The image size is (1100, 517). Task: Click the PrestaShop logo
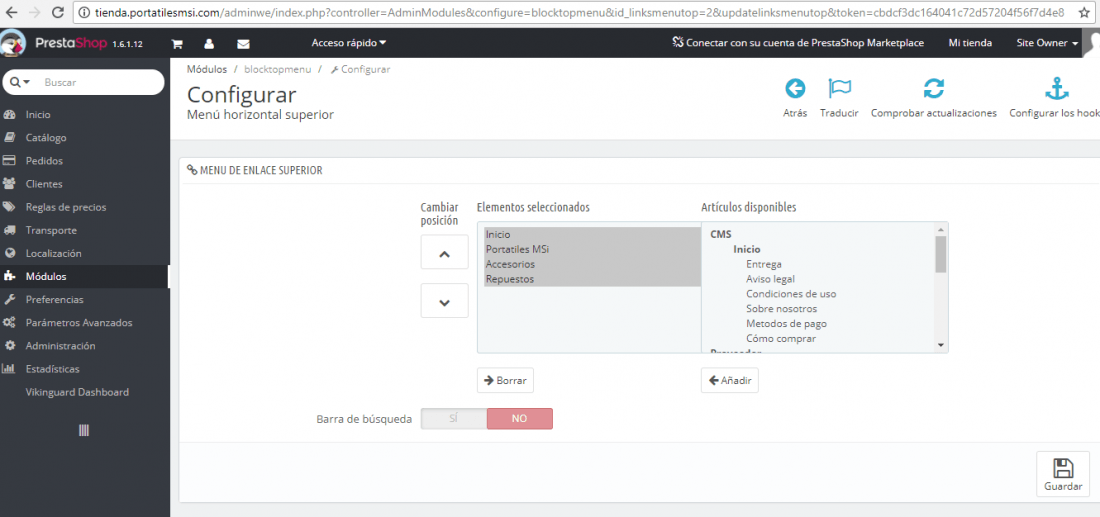click(x=73, y=43)
